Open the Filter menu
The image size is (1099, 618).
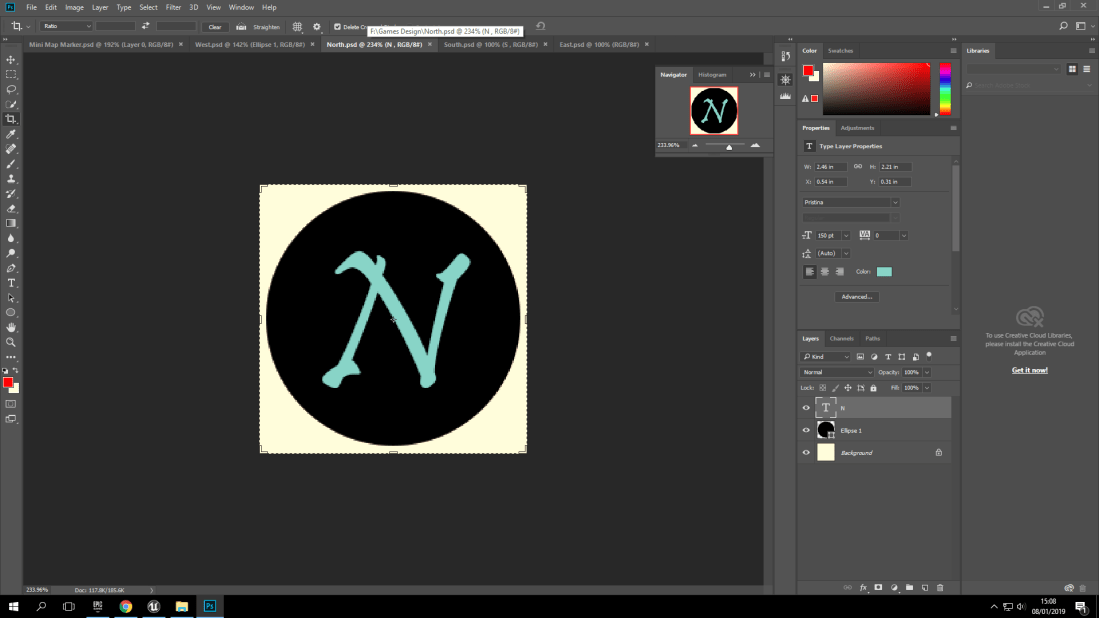(173, 7)
